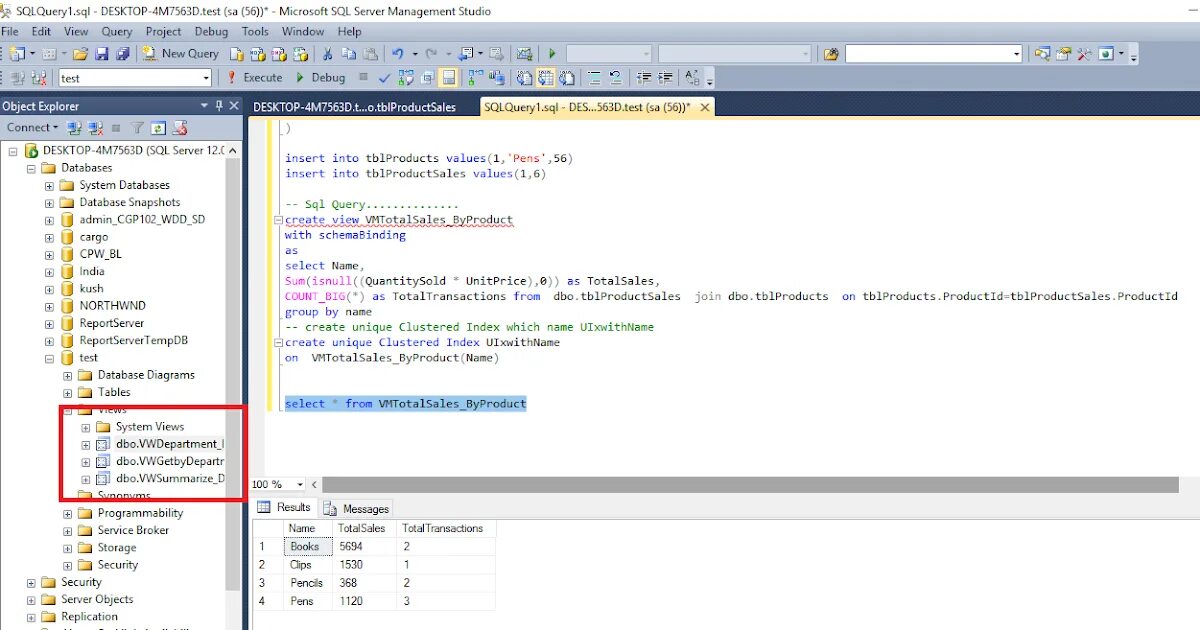The height and width of the screenshot is (630, 1200).
Task: Click Display Estimated Execution Plan icon
Action: coord(406,77)
